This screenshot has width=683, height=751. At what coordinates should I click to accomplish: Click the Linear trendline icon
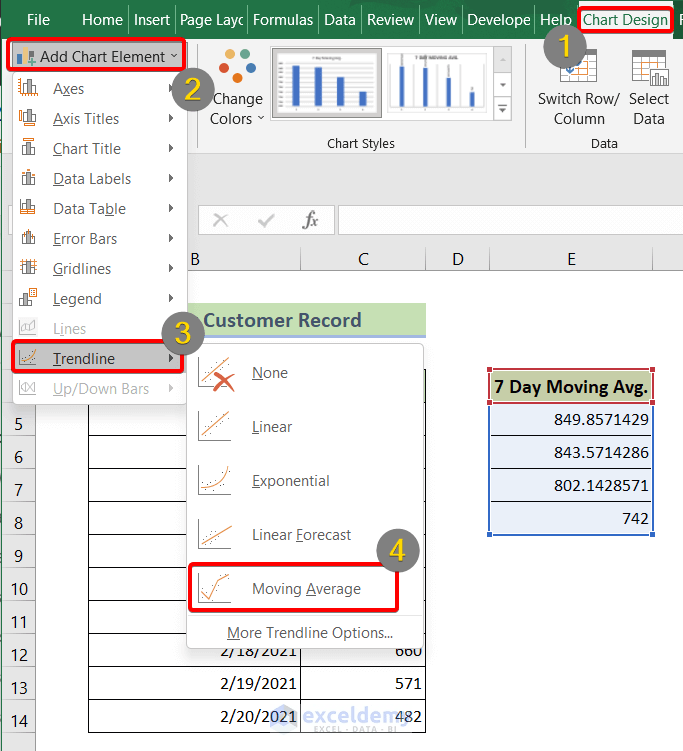215,426
